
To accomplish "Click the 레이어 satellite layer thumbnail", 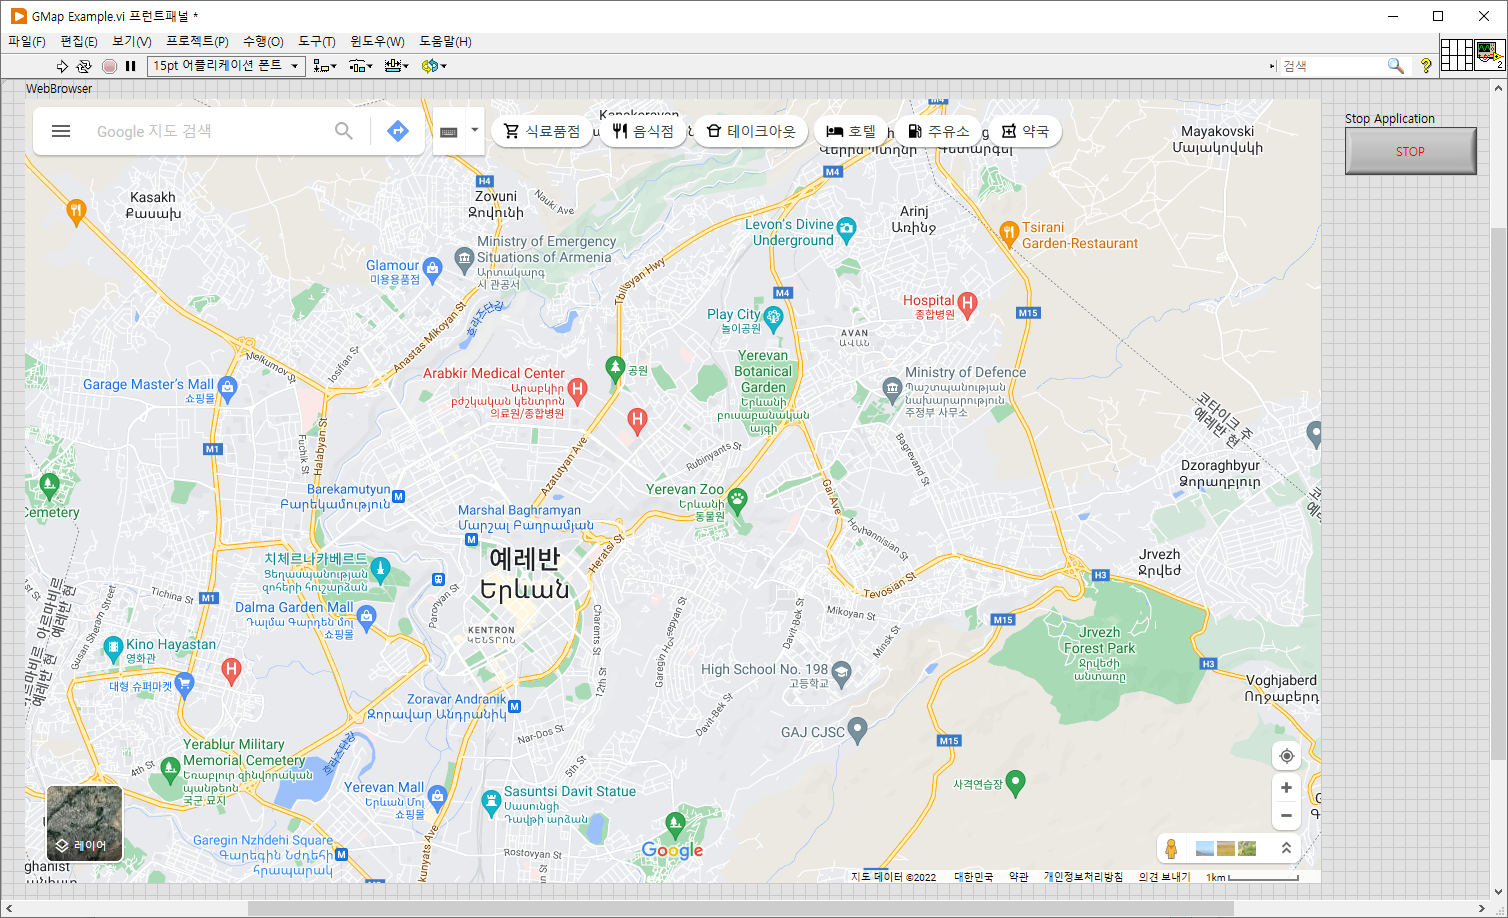I will click(x=85, y=823).
